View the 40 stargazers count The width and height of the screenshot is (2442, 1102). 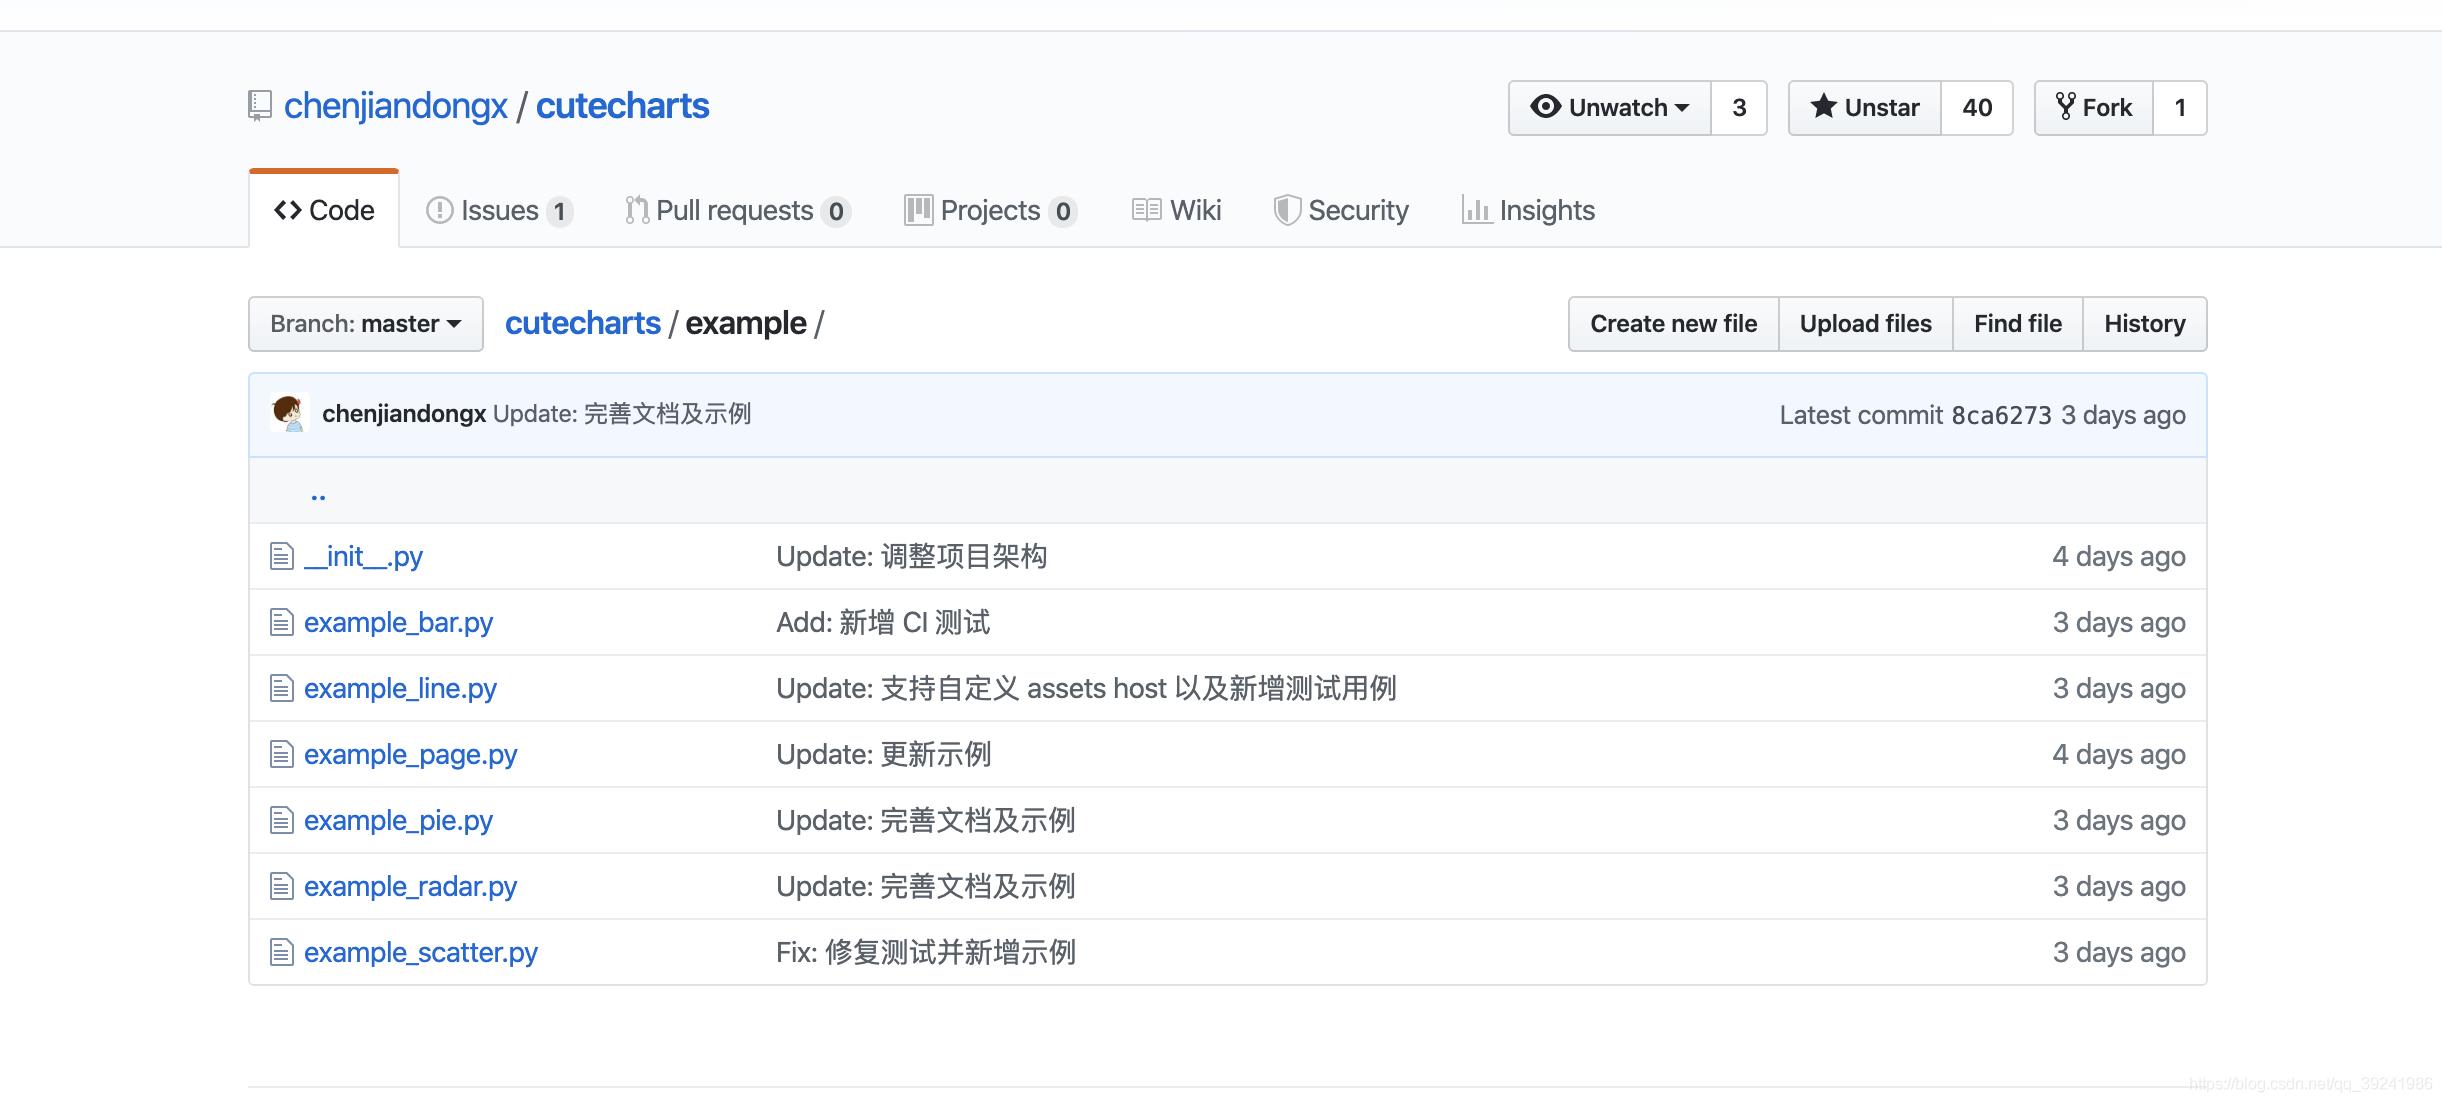tap(1977, 107)
